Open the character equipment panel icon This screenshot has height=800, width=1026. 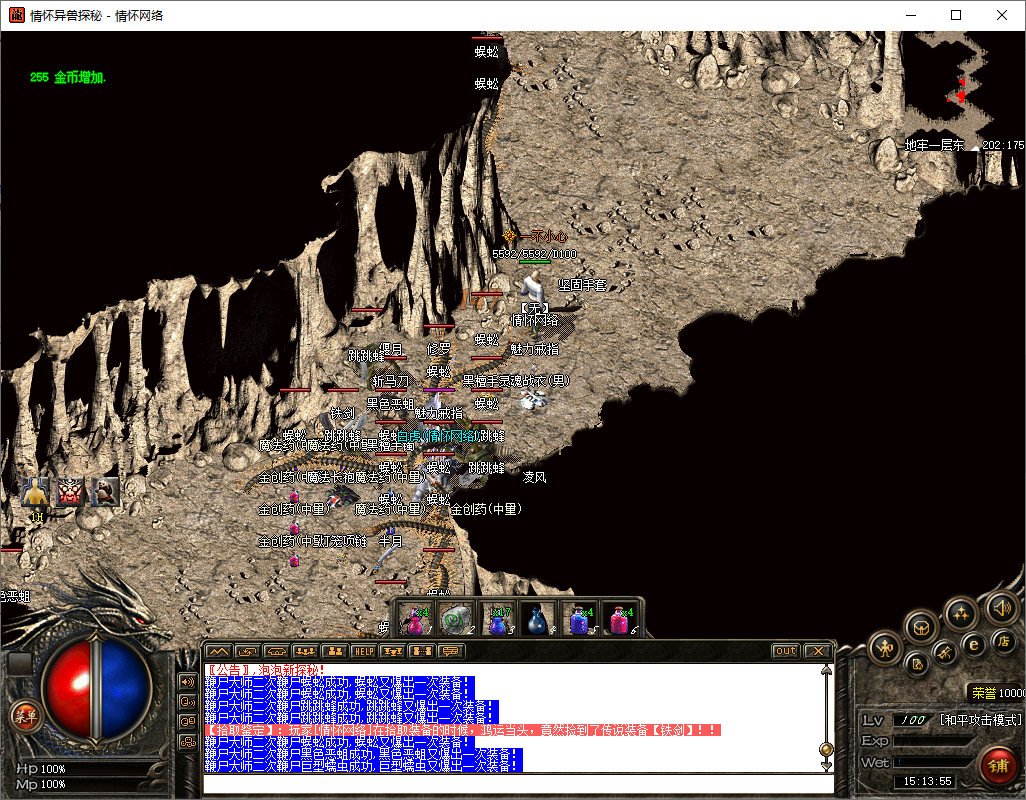pos(885,649)
